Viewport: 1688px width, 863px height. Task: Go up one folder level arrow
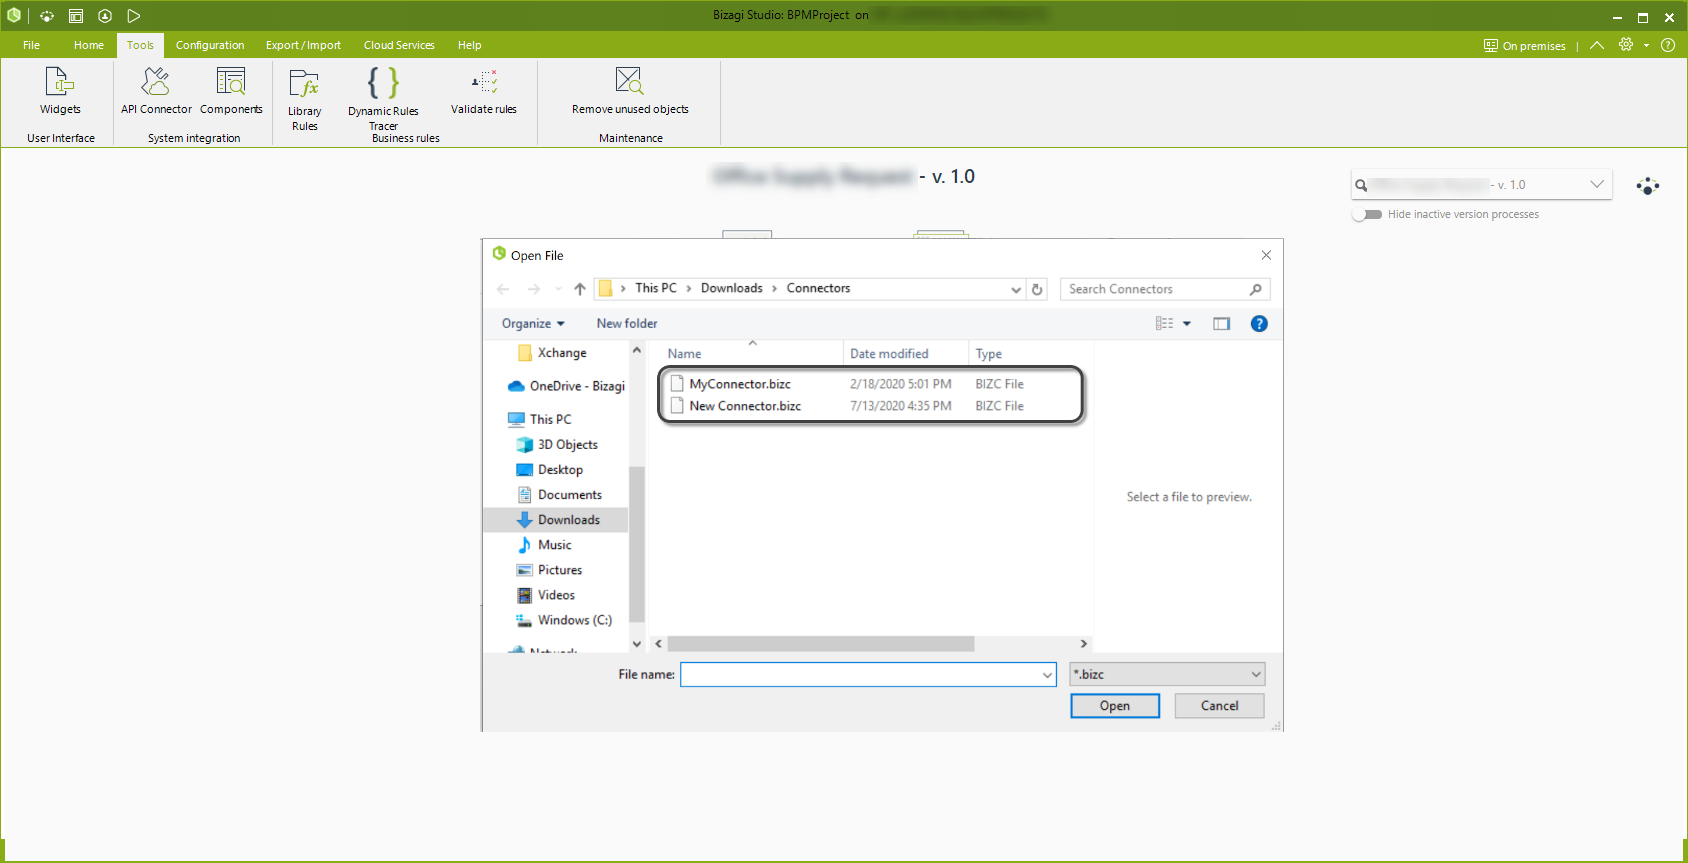(580, 289)
